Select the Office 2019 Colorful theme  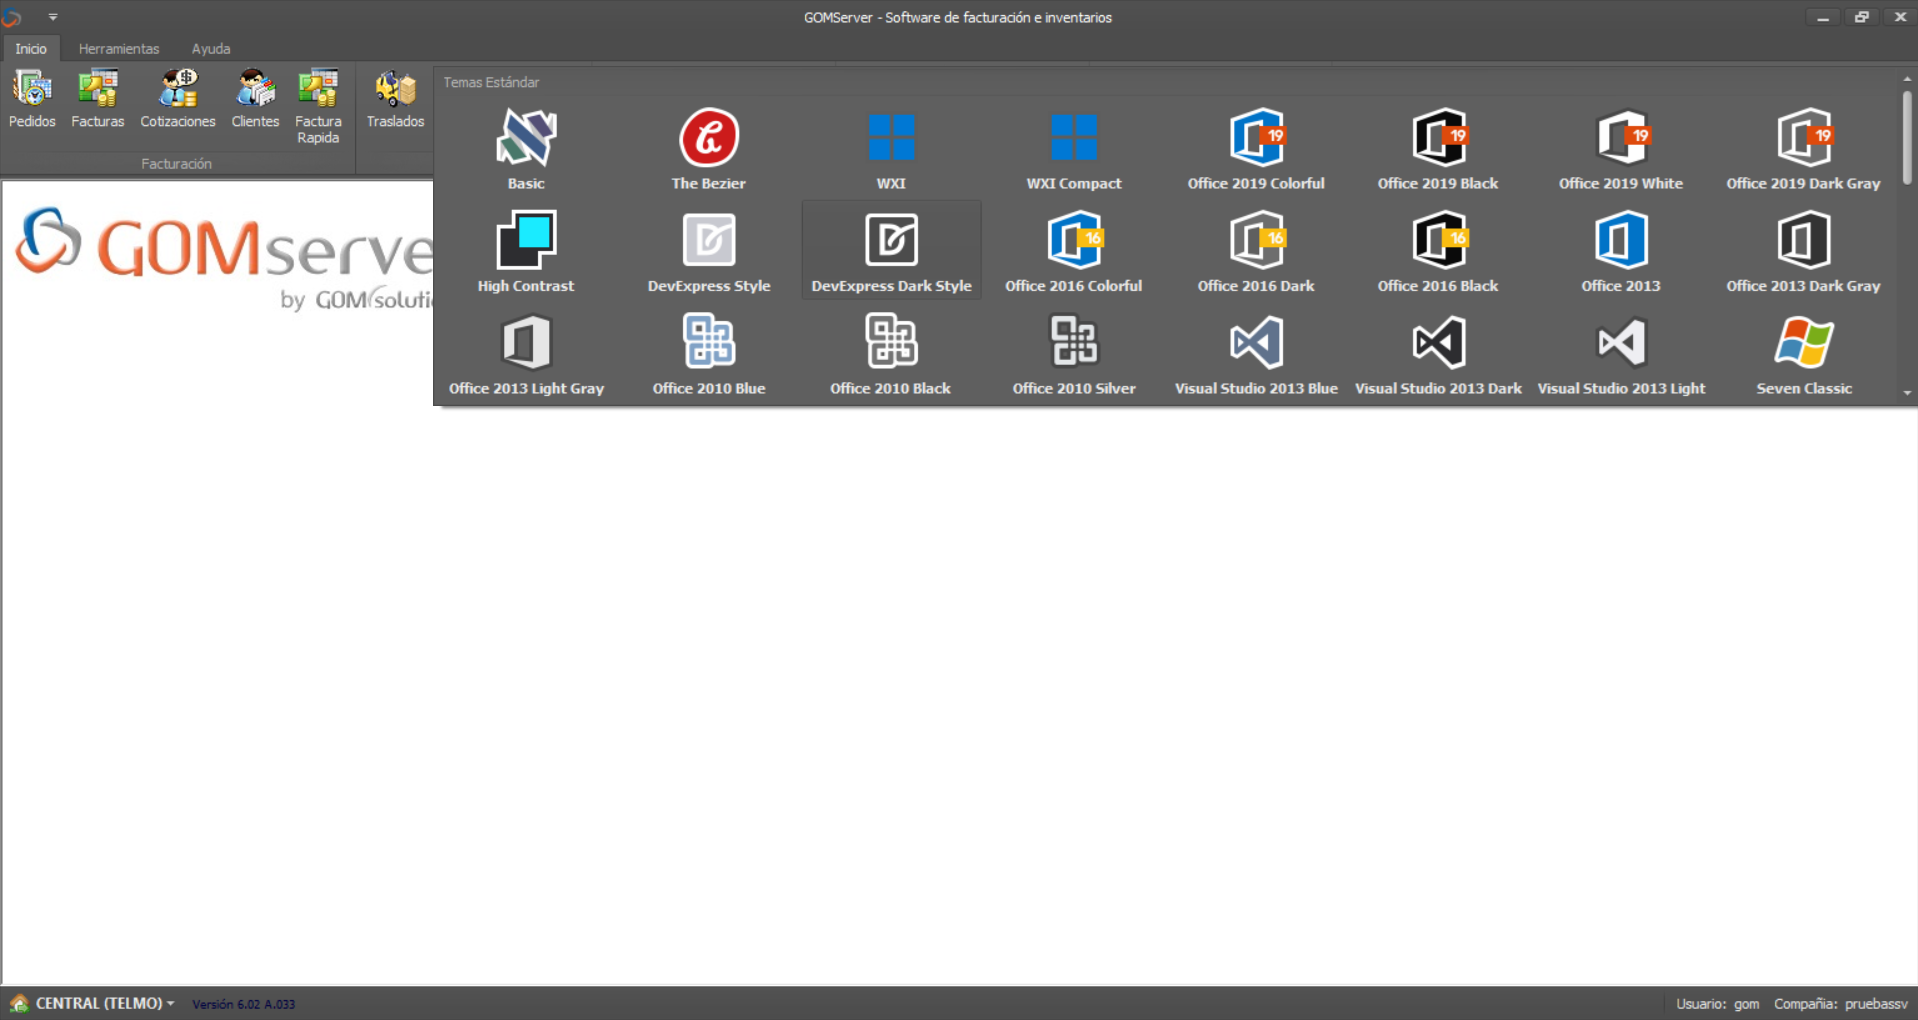click(x=1255, y=148)
